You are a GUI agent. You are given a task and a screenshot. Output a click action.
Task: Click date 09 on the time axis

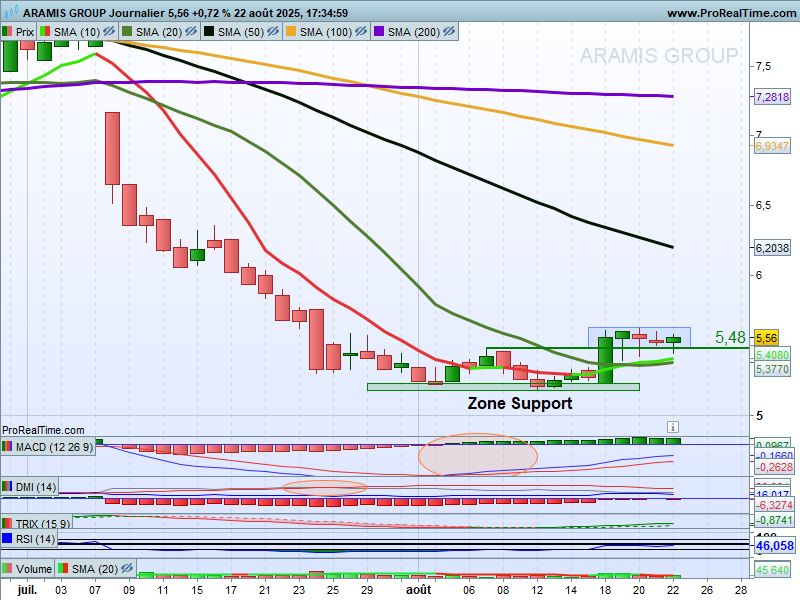point(129,590)
